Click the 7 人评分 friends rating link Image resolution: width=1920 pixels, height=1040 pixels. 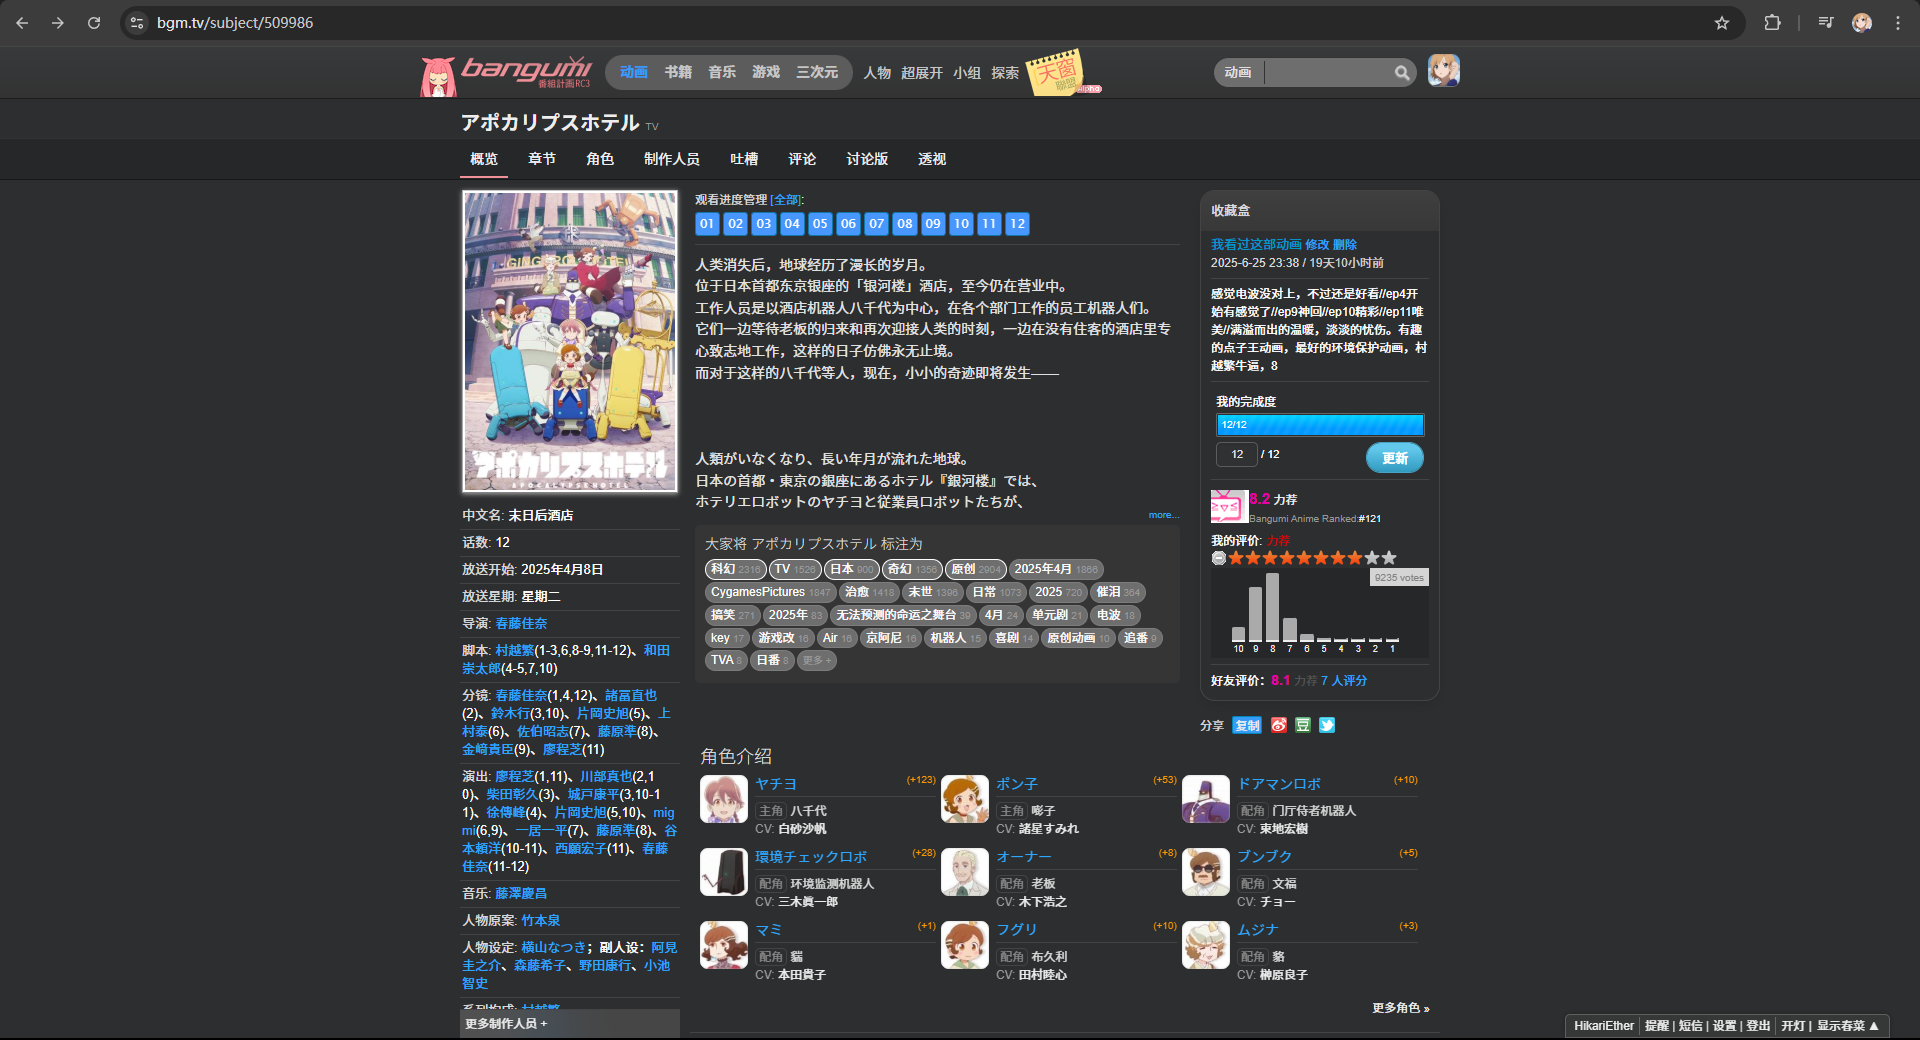pos(1344,680)
